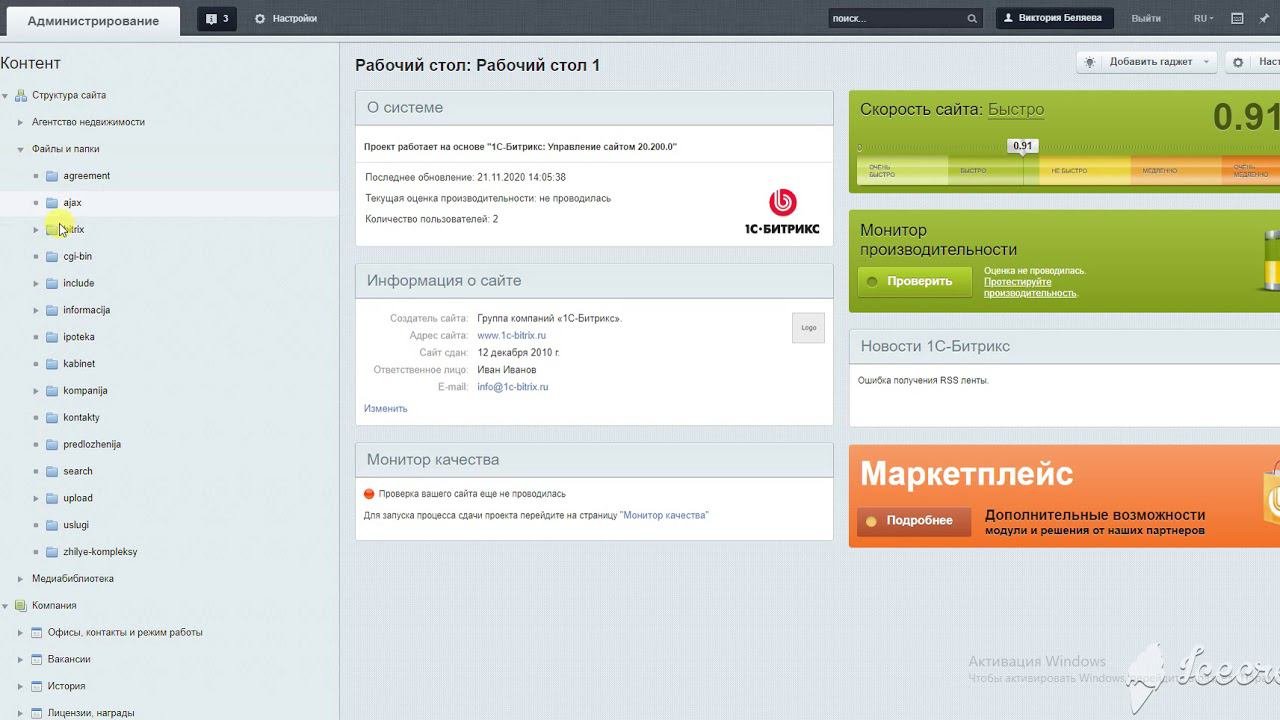Open desktop settings via the gear button
The height and width of the screenshot is (720, 1280).
(1238, 62)
